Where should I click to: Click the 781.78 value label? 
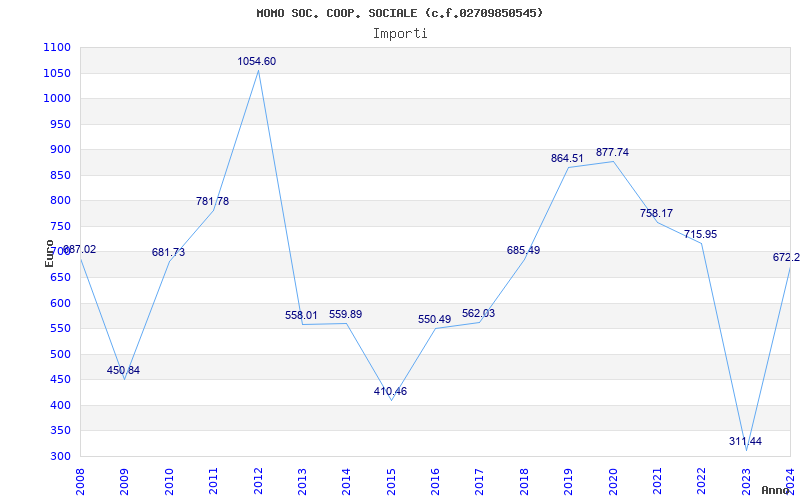(212, 201)
